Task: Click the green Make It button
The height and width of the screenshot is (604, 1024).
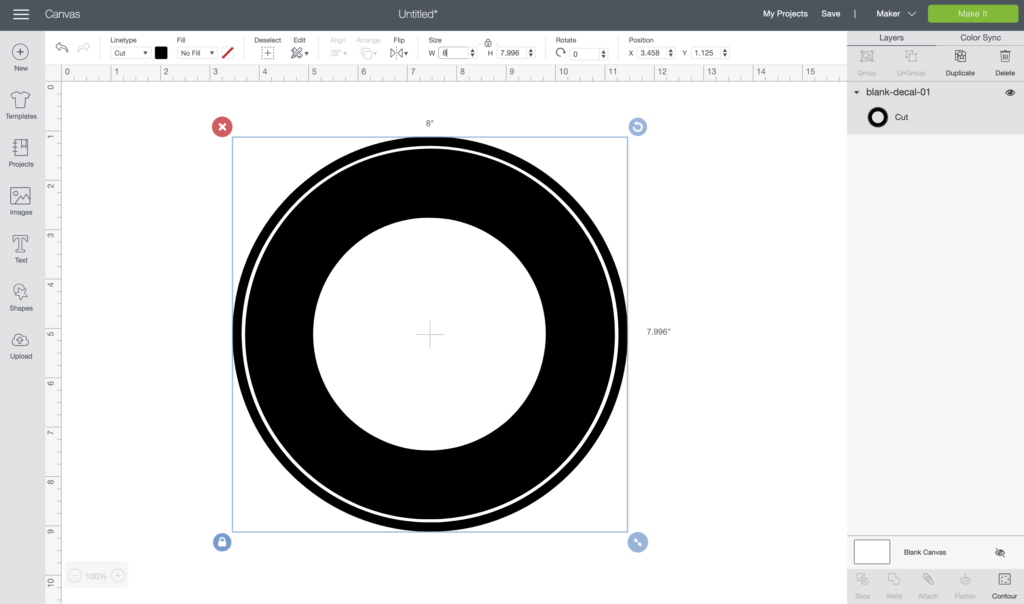Action: tap(973, 14)
